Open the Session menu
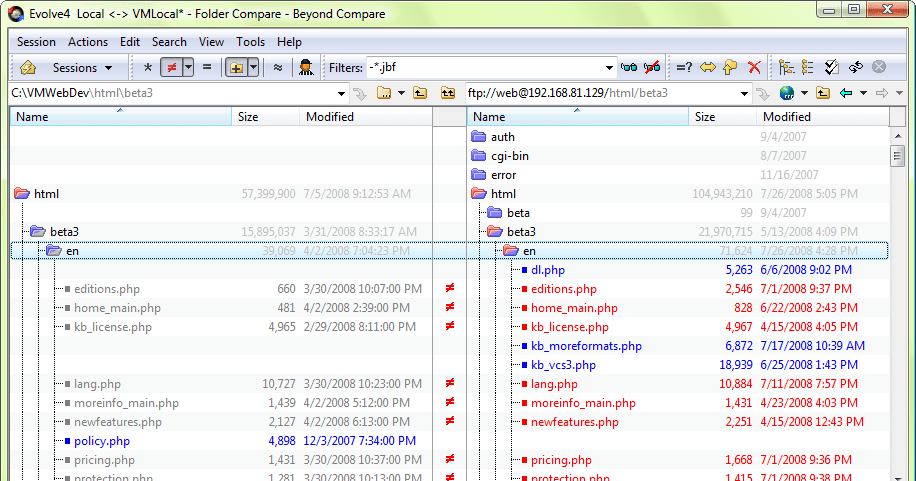Image resolution: width=916 pixels, height=481 pixels. coord(36,42)
